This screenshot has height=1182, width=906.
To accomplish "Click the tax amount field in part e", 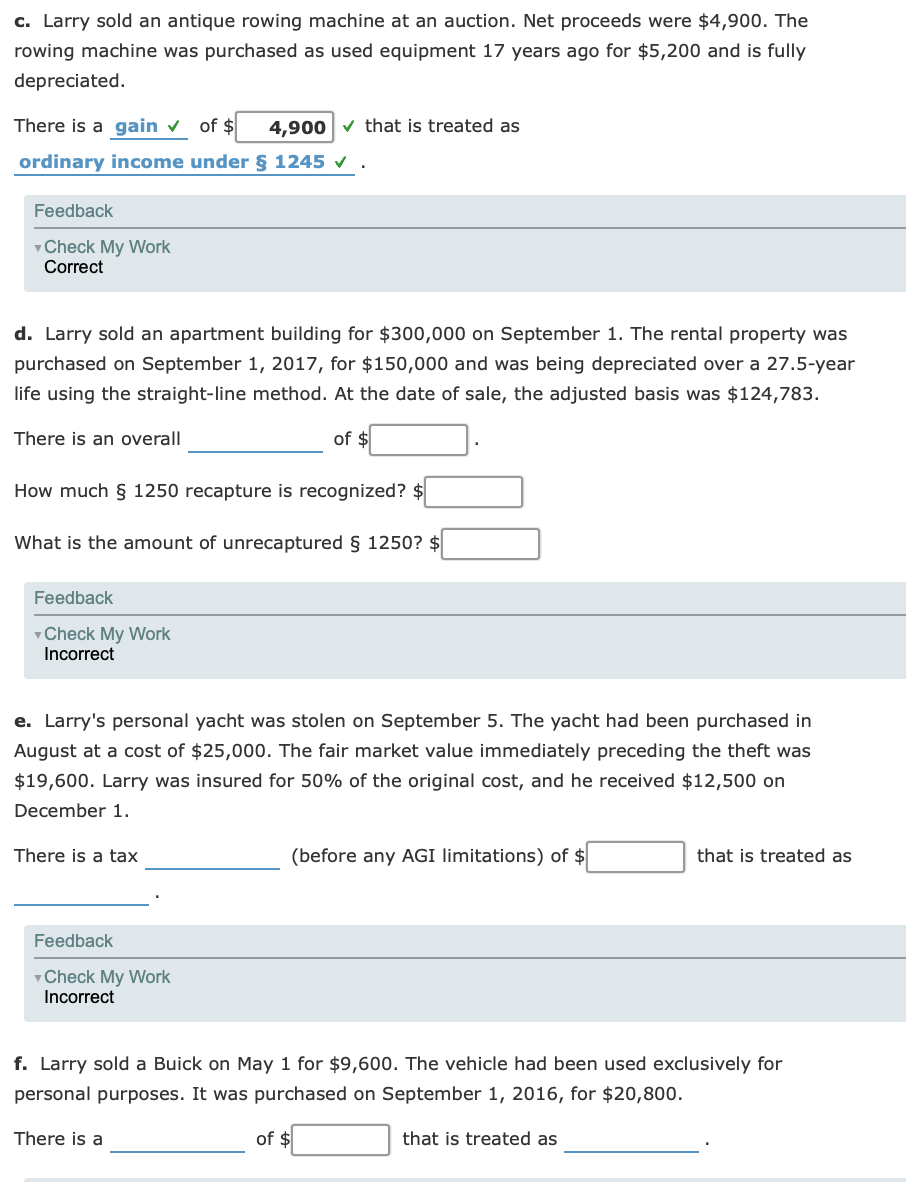I will (635, 856).
